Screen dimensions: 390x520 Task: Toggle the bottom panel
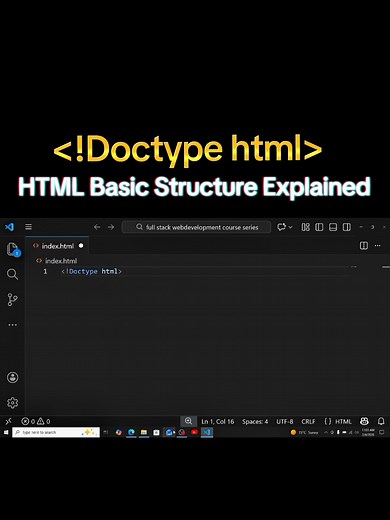(x=333, y=227)
